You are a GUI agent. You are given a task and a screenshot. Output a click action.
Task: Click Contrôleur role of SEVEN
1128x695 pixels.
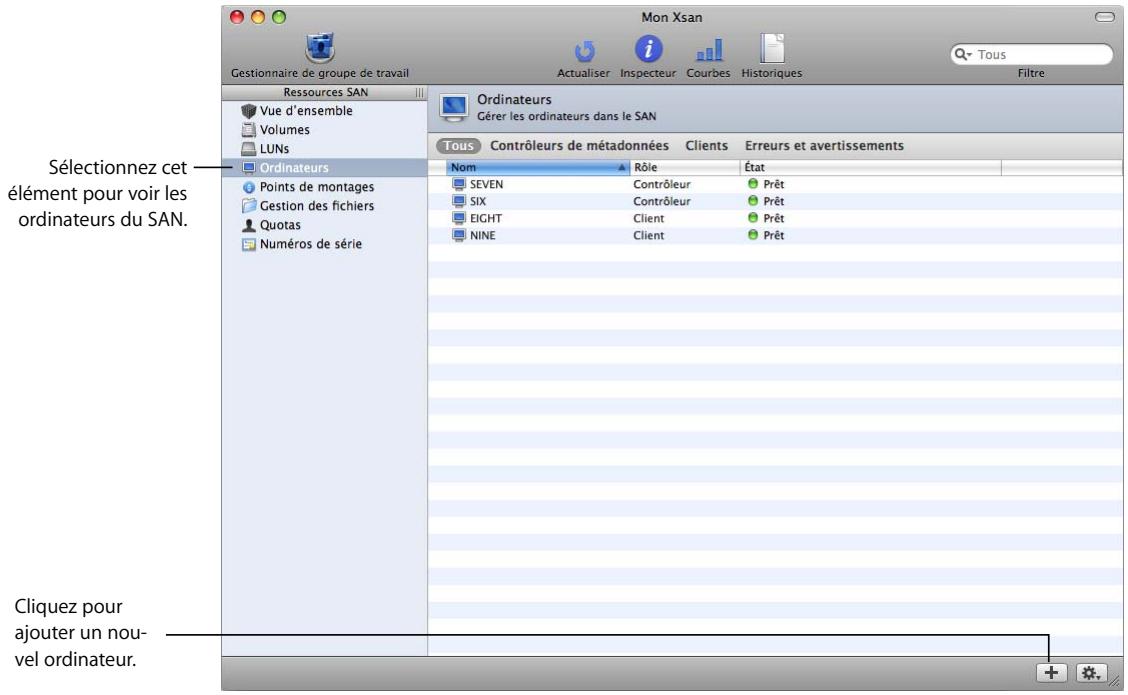pyautogui.click(x=662, y=184)
